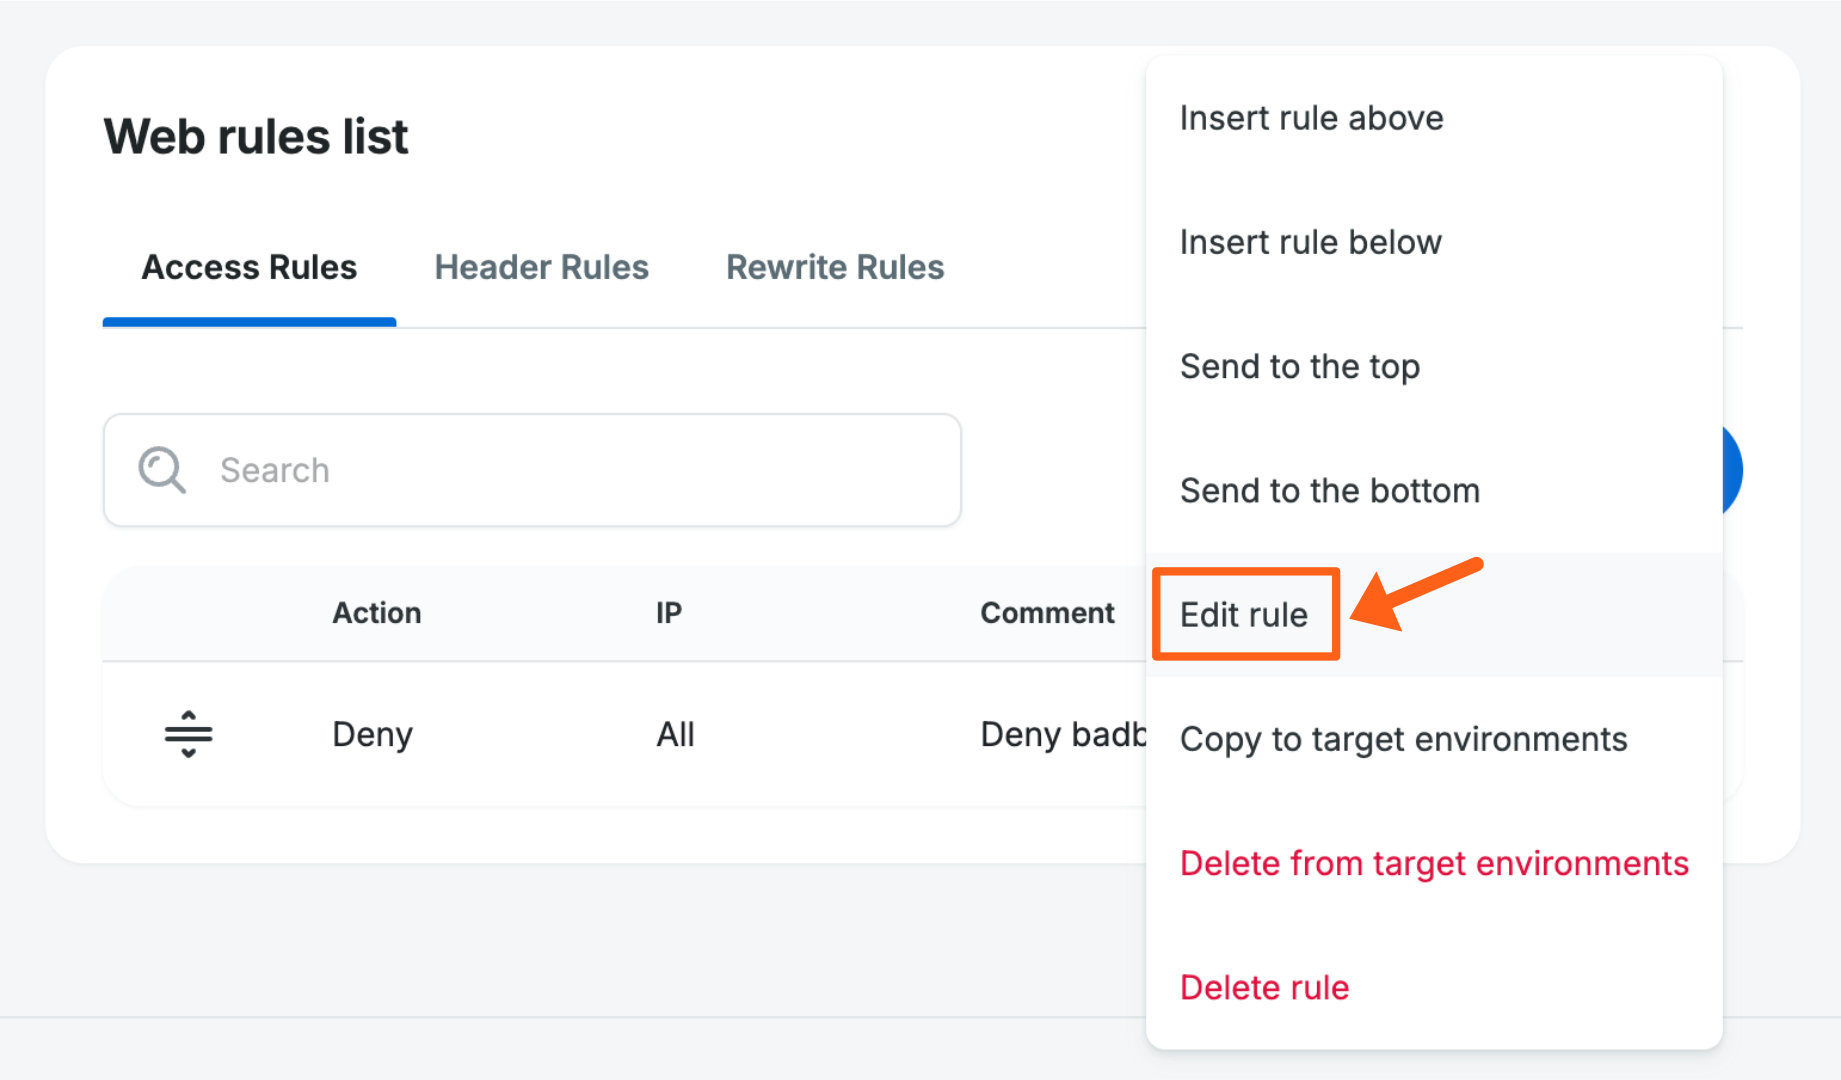Click the IP column header

pyautogui.click(x=668, y=613)
